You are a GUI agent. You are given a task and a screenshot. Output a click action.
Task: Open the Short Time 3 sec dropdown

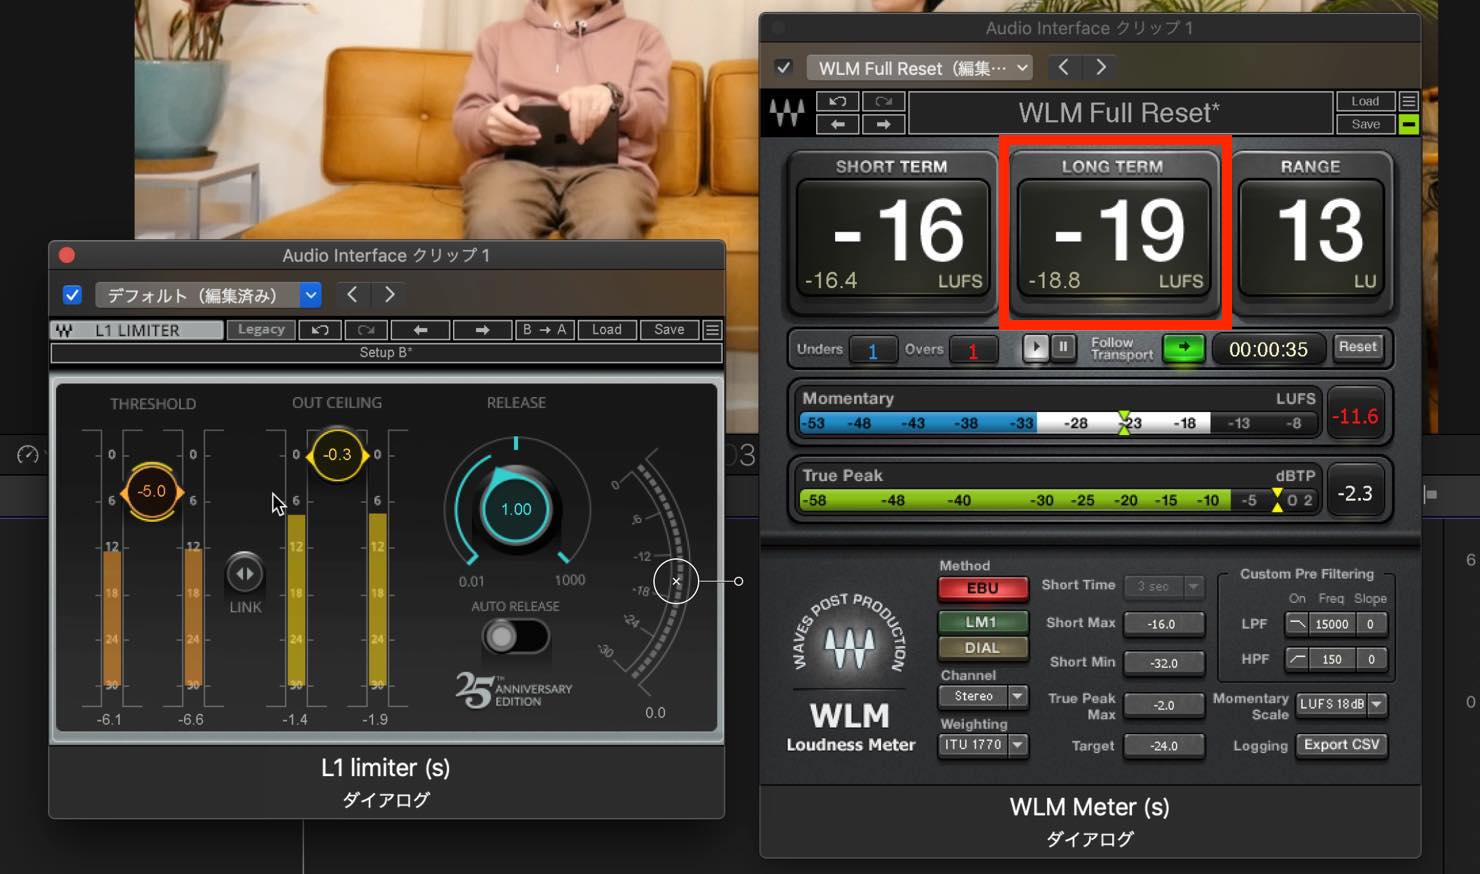coord(1164,586)
